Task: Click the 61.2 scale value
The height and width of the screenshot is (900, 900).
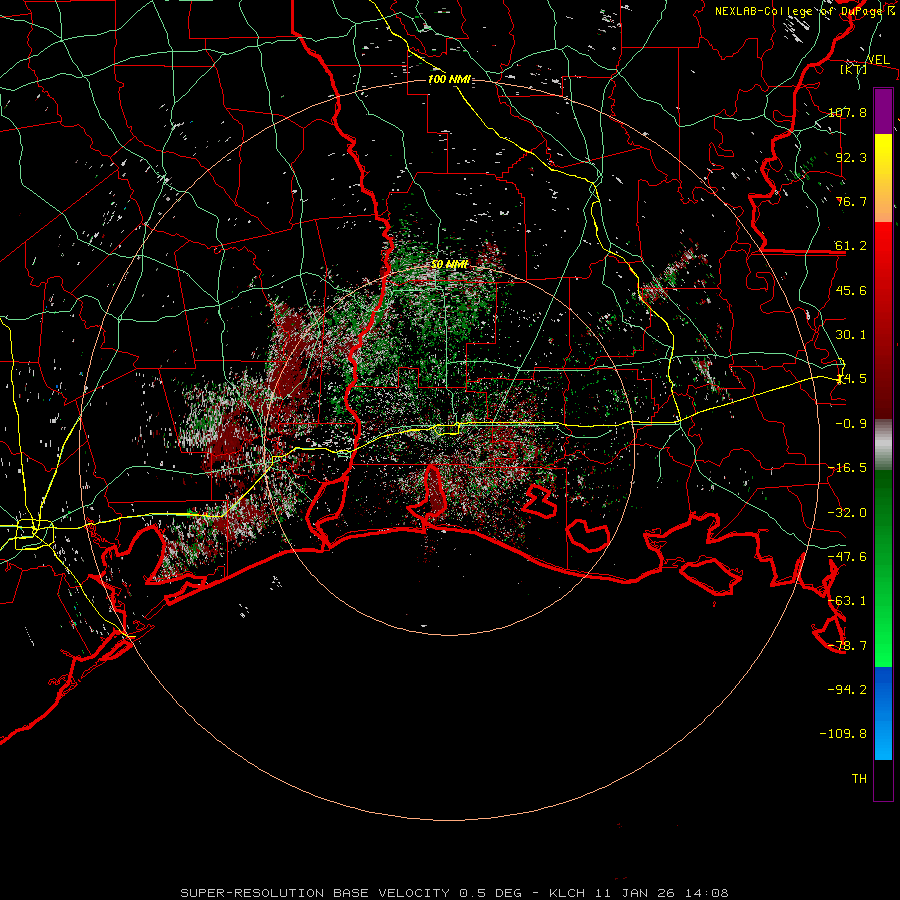Action: 851,246
